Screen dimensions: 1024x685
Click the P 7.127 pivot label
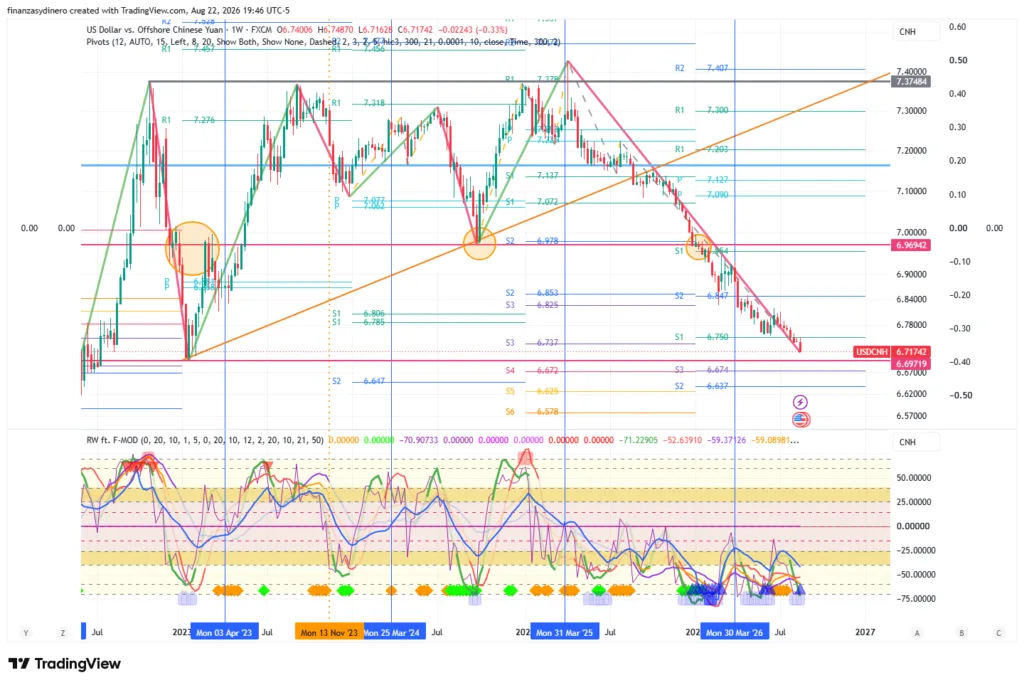coord(703,180)
